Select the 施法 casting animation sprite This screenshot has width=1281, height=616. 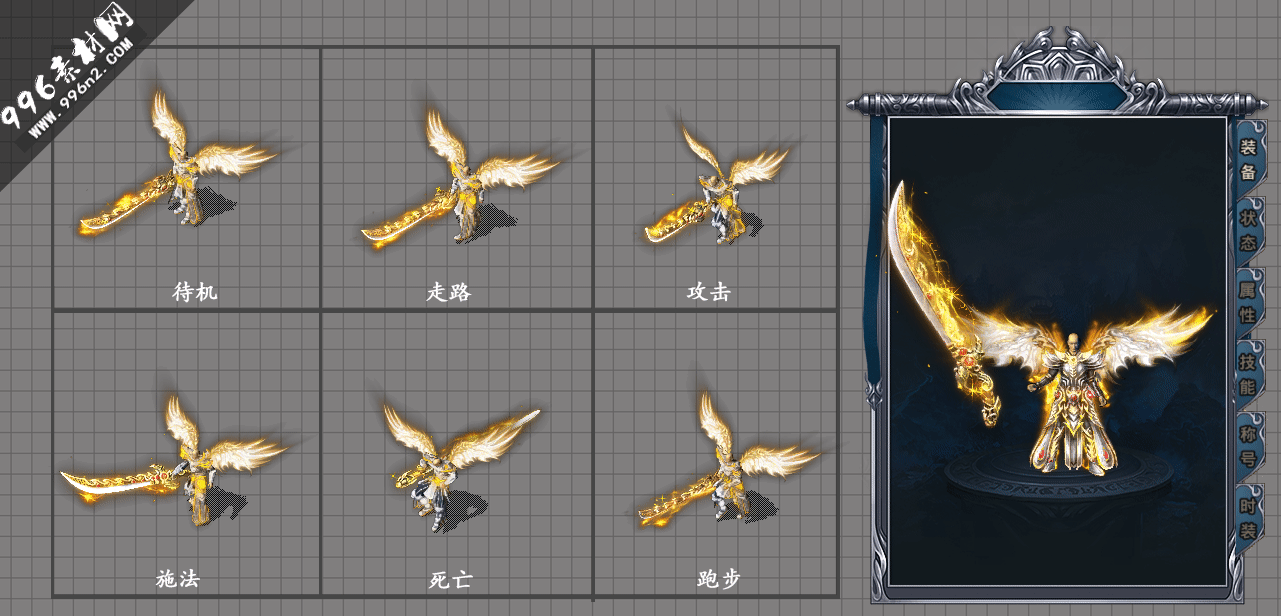coord(175,460)
